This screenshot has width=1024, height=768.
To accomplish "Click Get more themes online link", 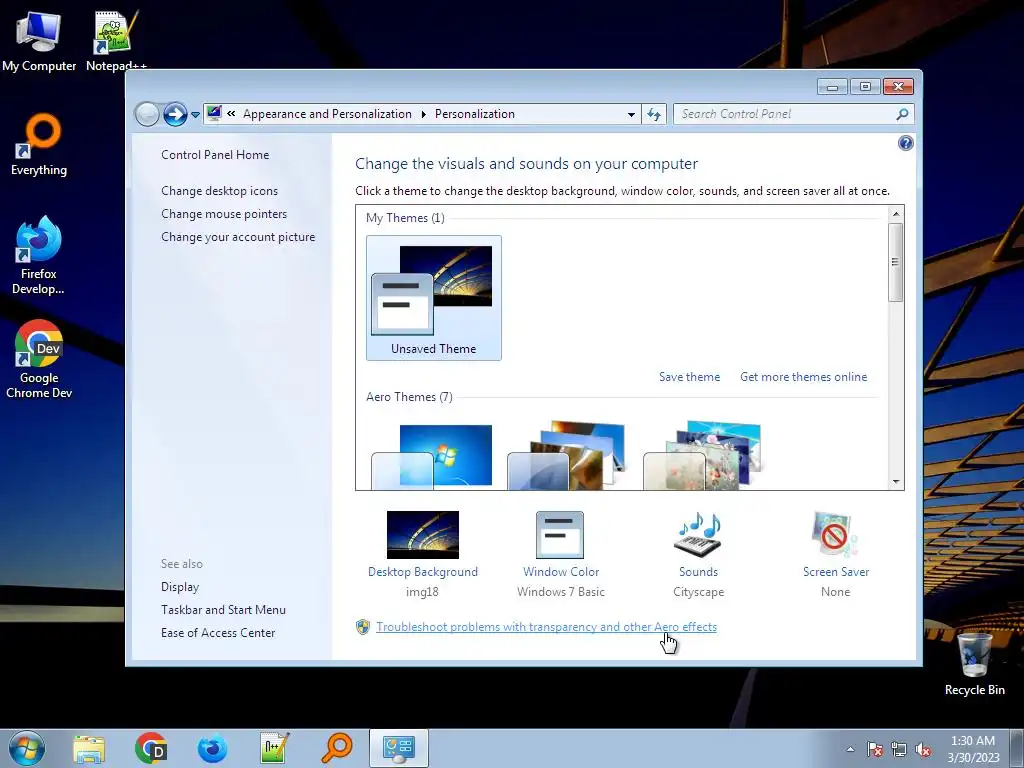I will (x=803, y=377).
